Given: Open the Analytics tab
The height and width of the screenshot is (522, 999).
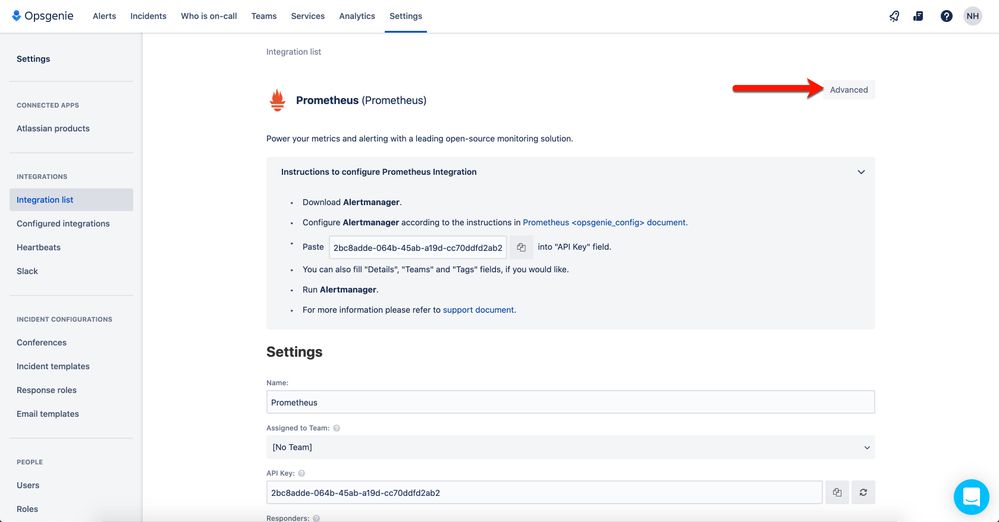Looking at the screenshot, I should (x=357, y=16).
